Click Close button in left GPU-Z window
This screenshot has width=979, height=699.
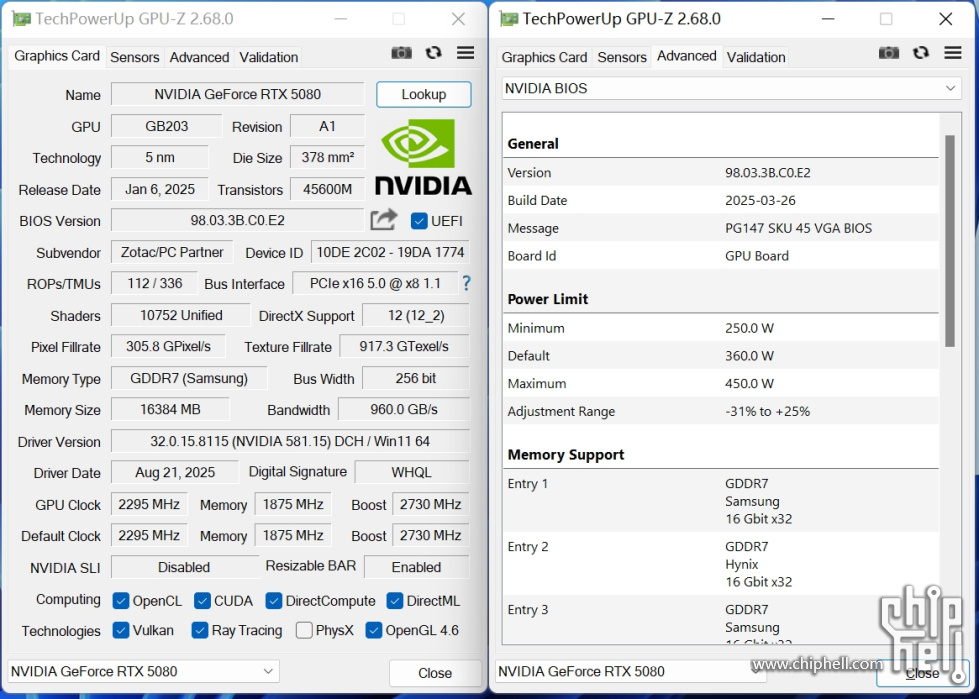coord(435,673)
